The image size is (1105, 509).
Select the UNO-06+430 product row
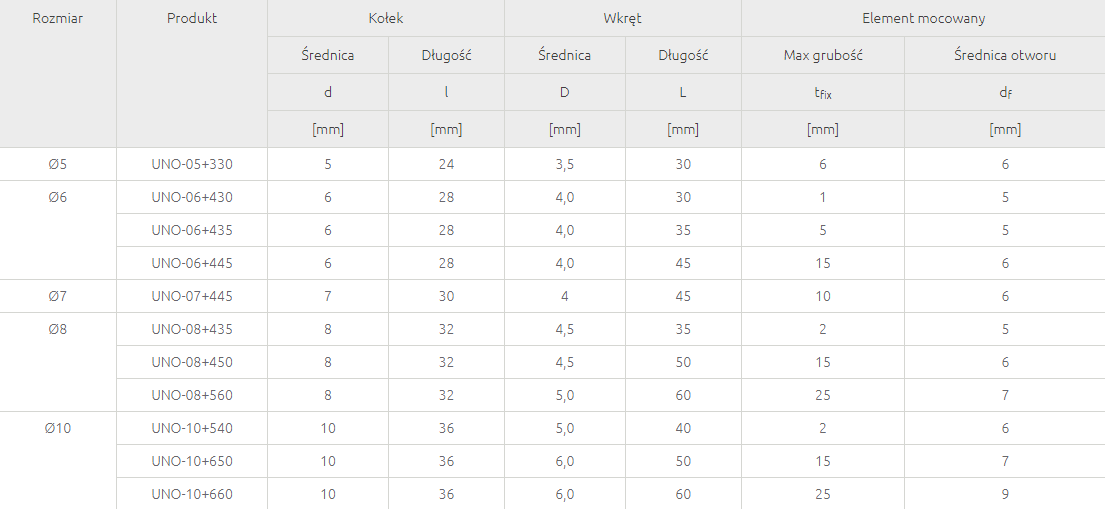coord(192,197)
